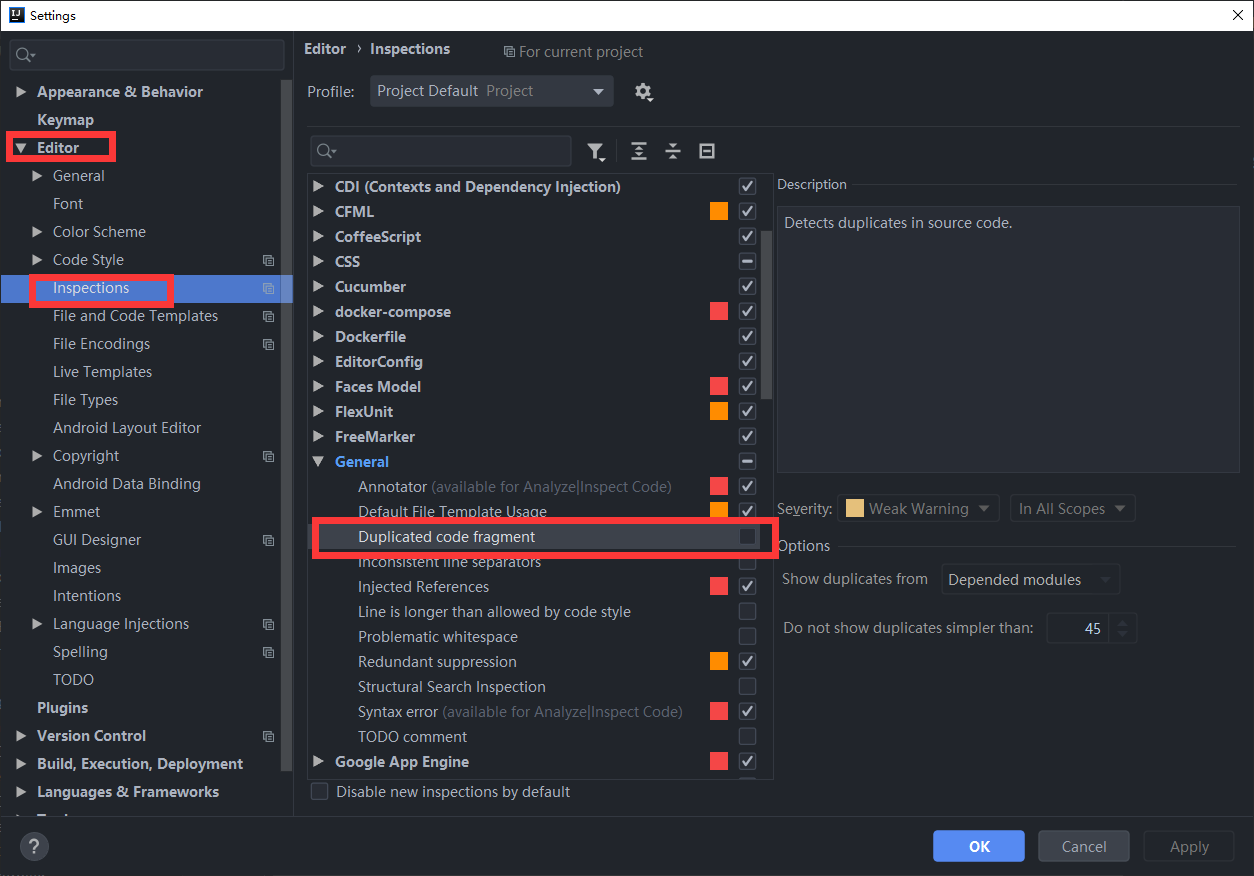
Task: Click the Collapse All inspections icon
Action: [673, 151]
